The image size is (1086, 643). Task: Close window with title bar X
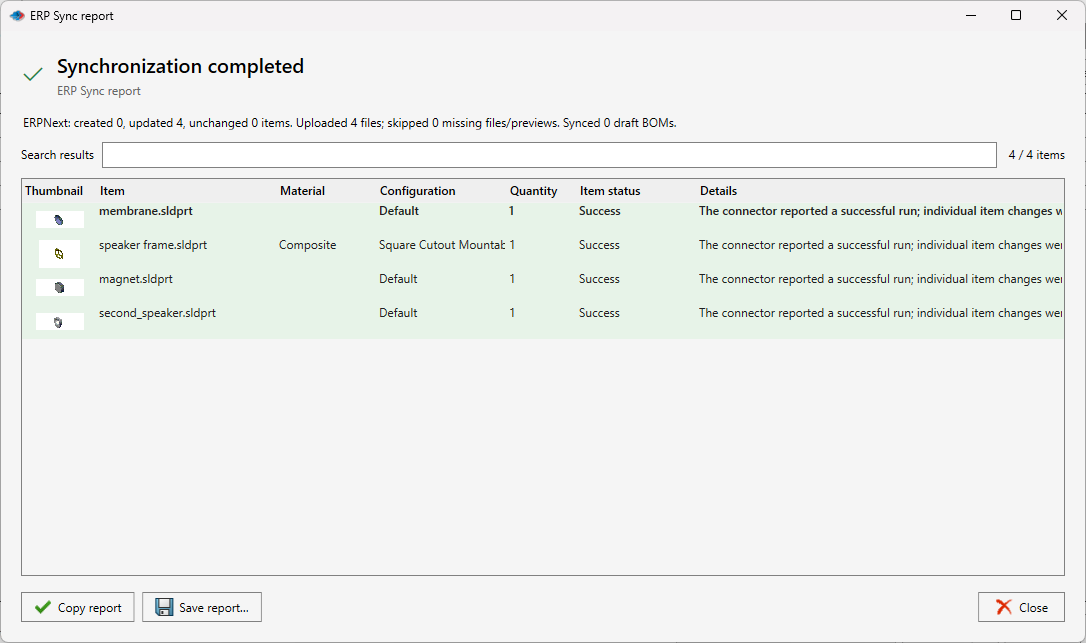[x=1062, y=15]
